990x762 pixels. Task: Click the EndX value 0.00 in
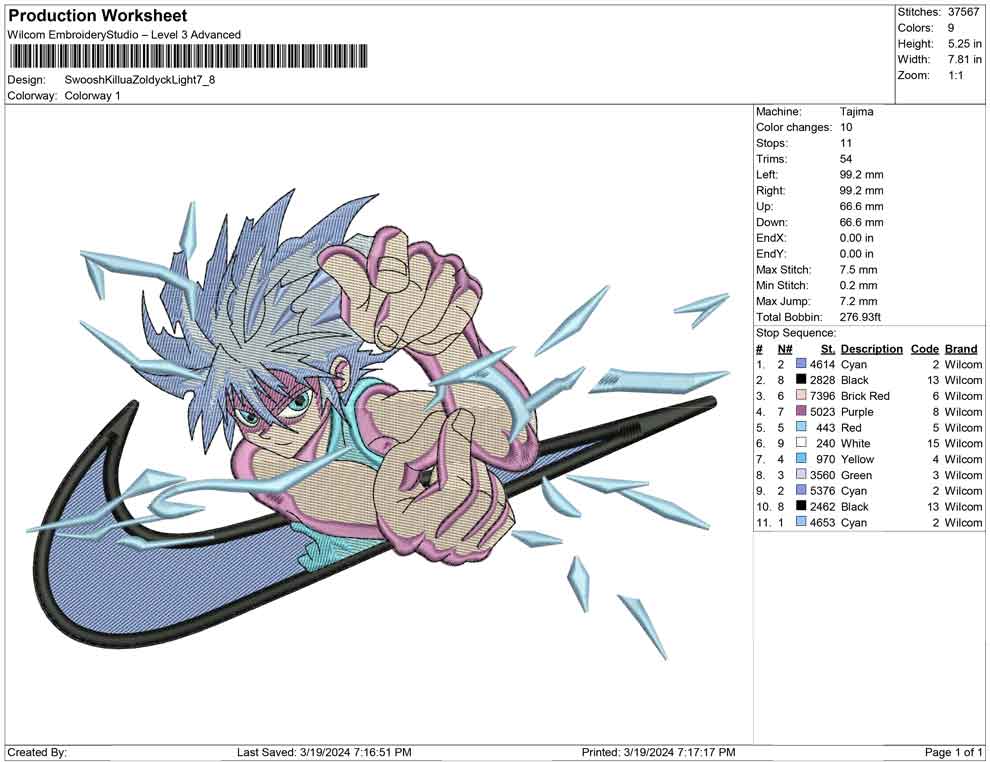857,238
